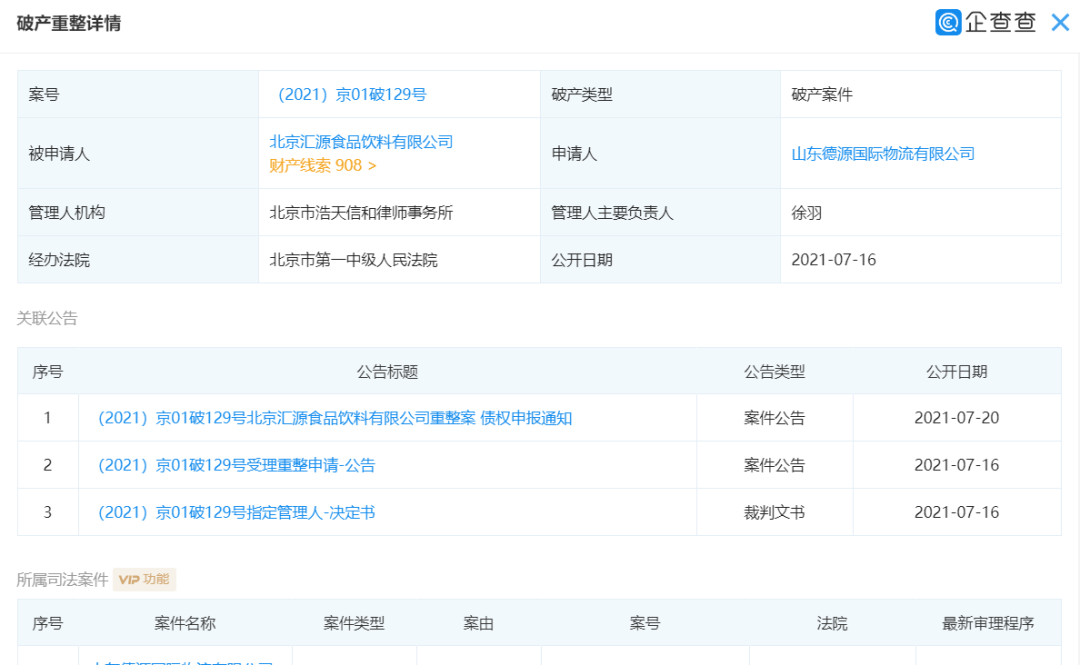Viewport: 1080px width, 665px height.
Task: Click the 公告类型 column header
Action: click(774, 372)
